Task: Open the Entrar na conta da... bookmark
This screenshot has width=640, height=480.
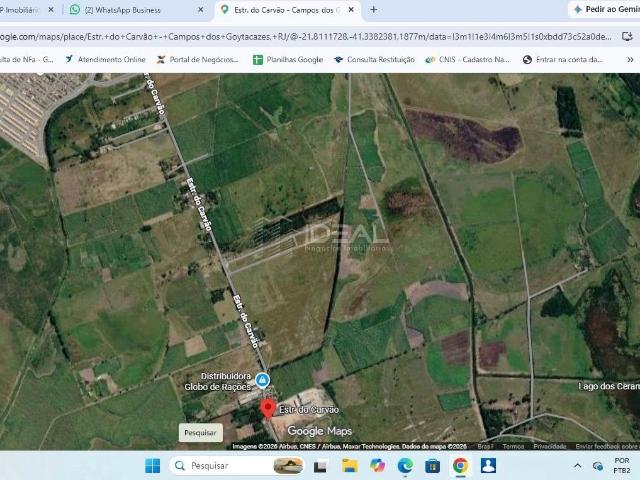Action: coord(562,60)
